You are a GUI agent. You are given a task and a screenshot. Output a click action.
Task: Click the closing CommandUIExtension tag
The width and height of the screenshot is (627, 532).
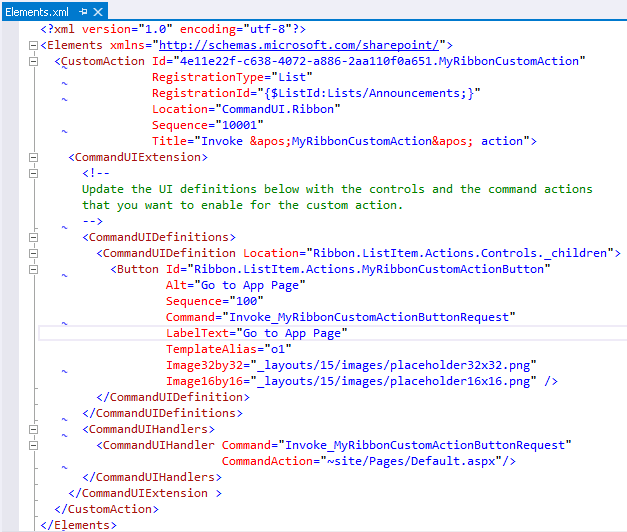coord(145,493)
